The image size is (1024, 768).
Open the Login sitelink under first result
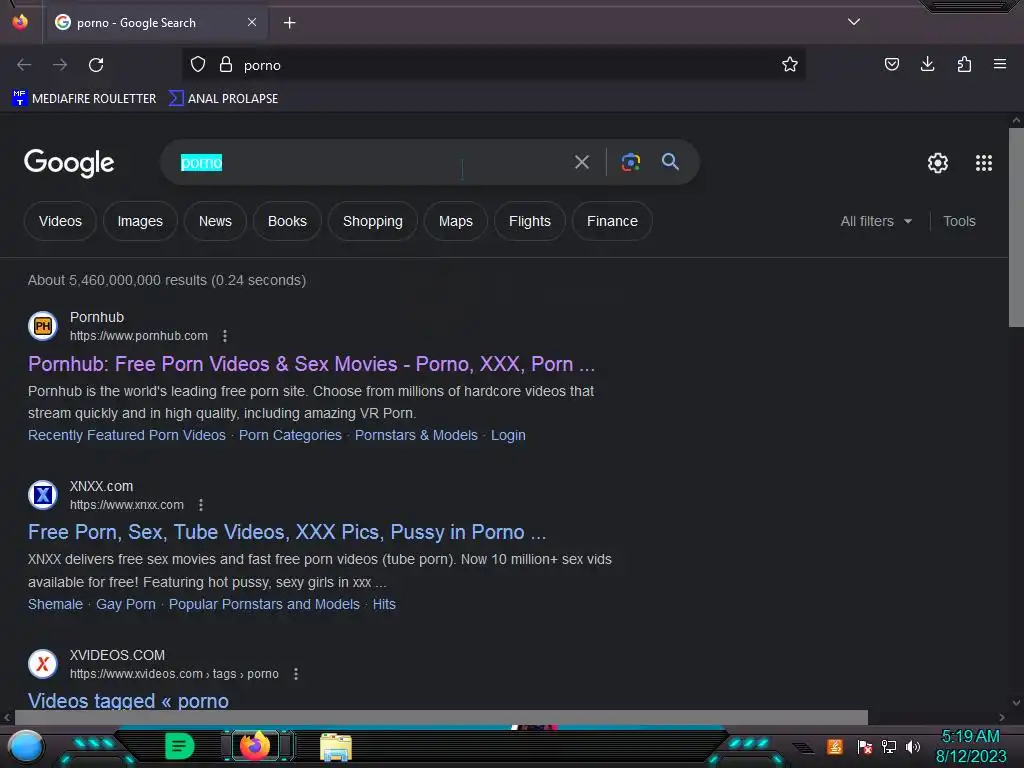point(508,435)
